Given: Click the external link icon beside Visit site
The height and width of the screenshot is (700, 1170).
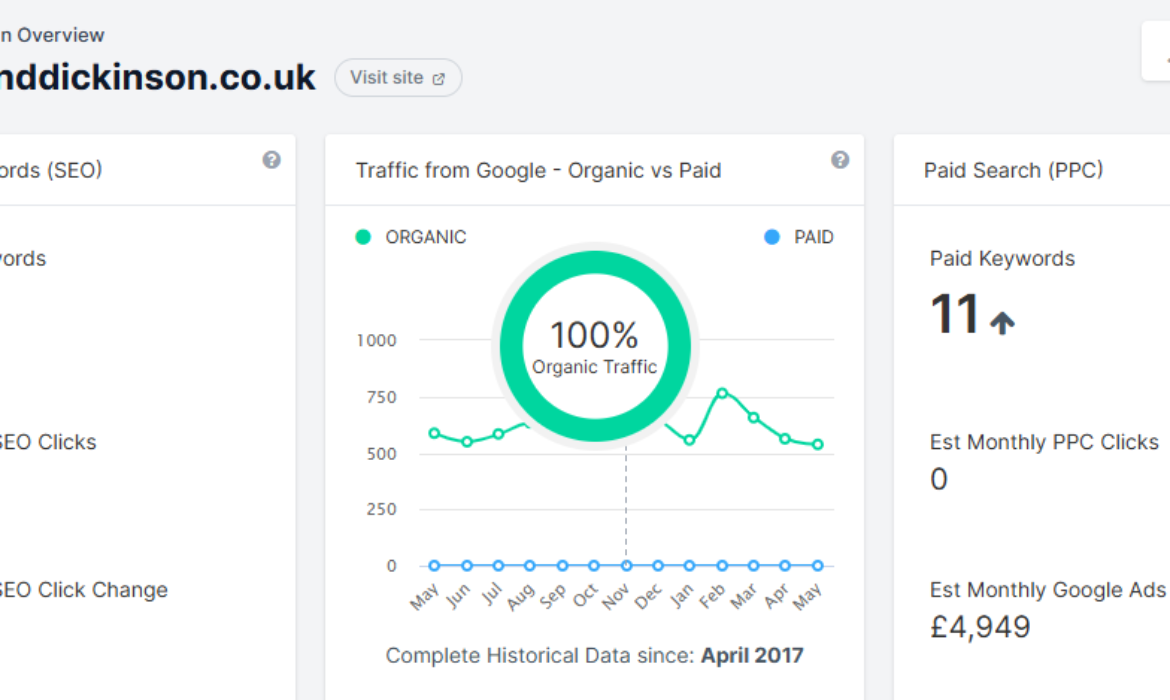Looking at the screenshot, I should (439, 78).
